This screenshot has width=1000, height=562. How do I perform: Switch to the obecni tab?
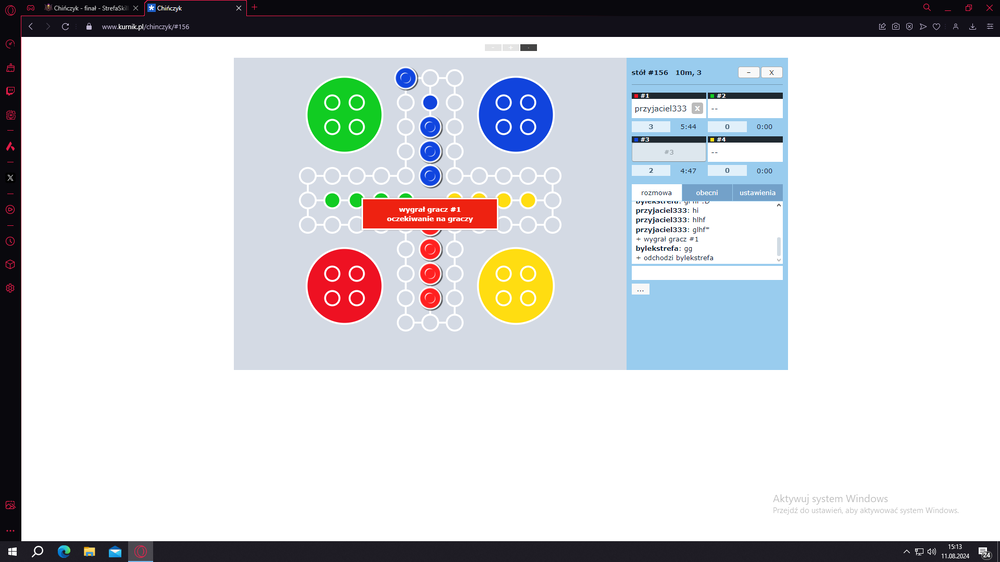click(707, 193)
